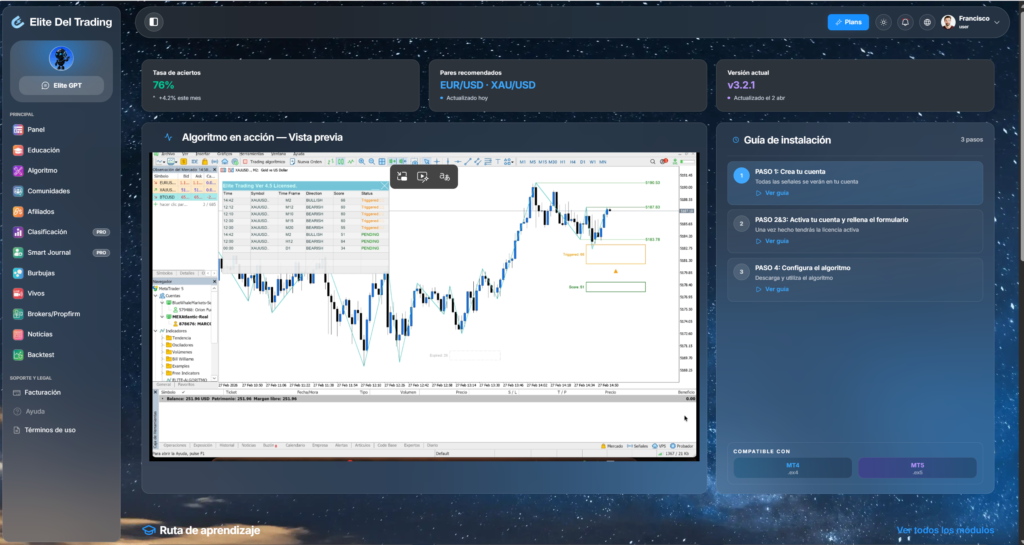Click the '3 pasos' label

[x=971, y=140]
